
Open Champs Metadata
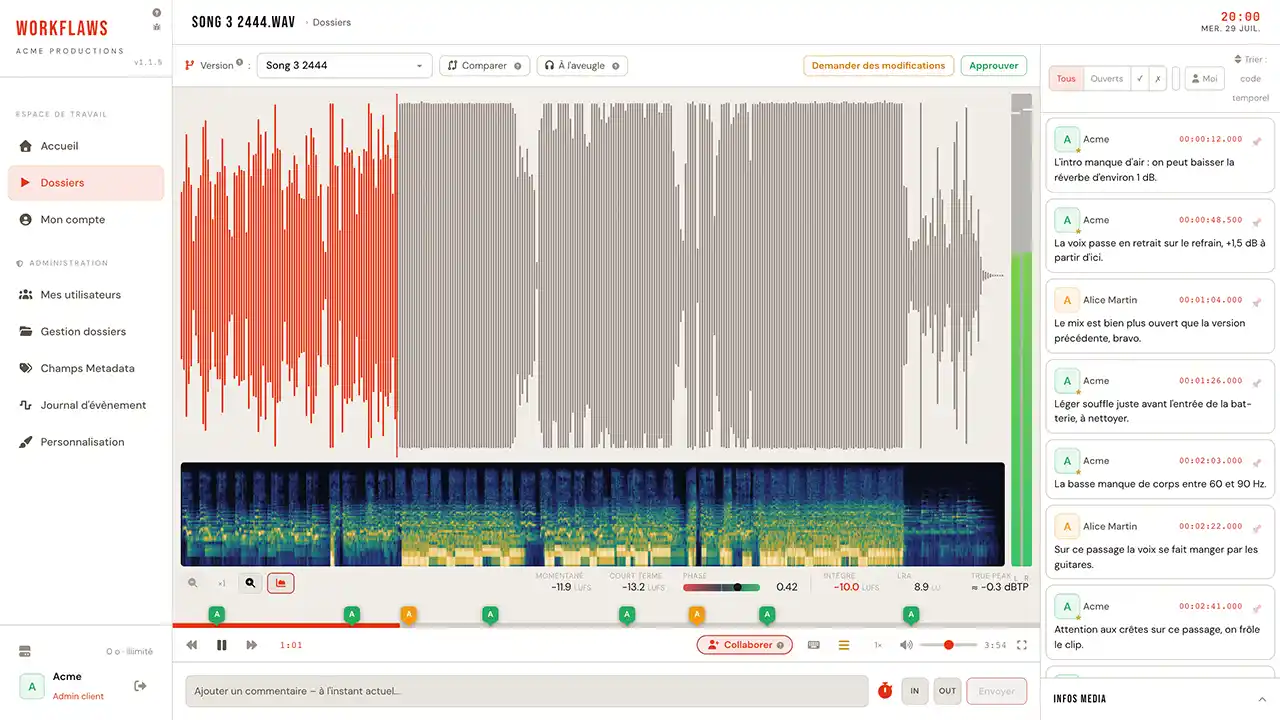click(86, 369)
